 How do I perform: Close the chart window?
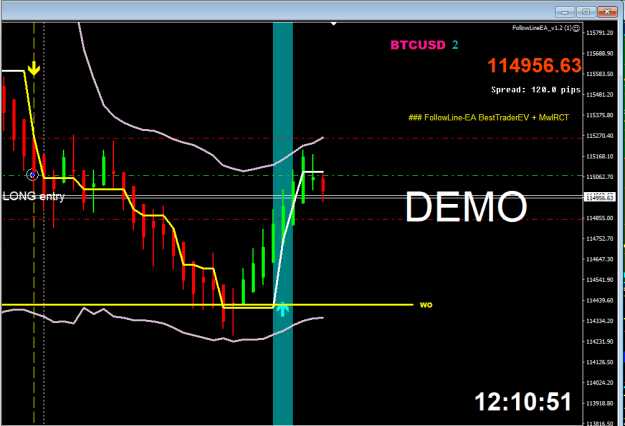(607, 12)
